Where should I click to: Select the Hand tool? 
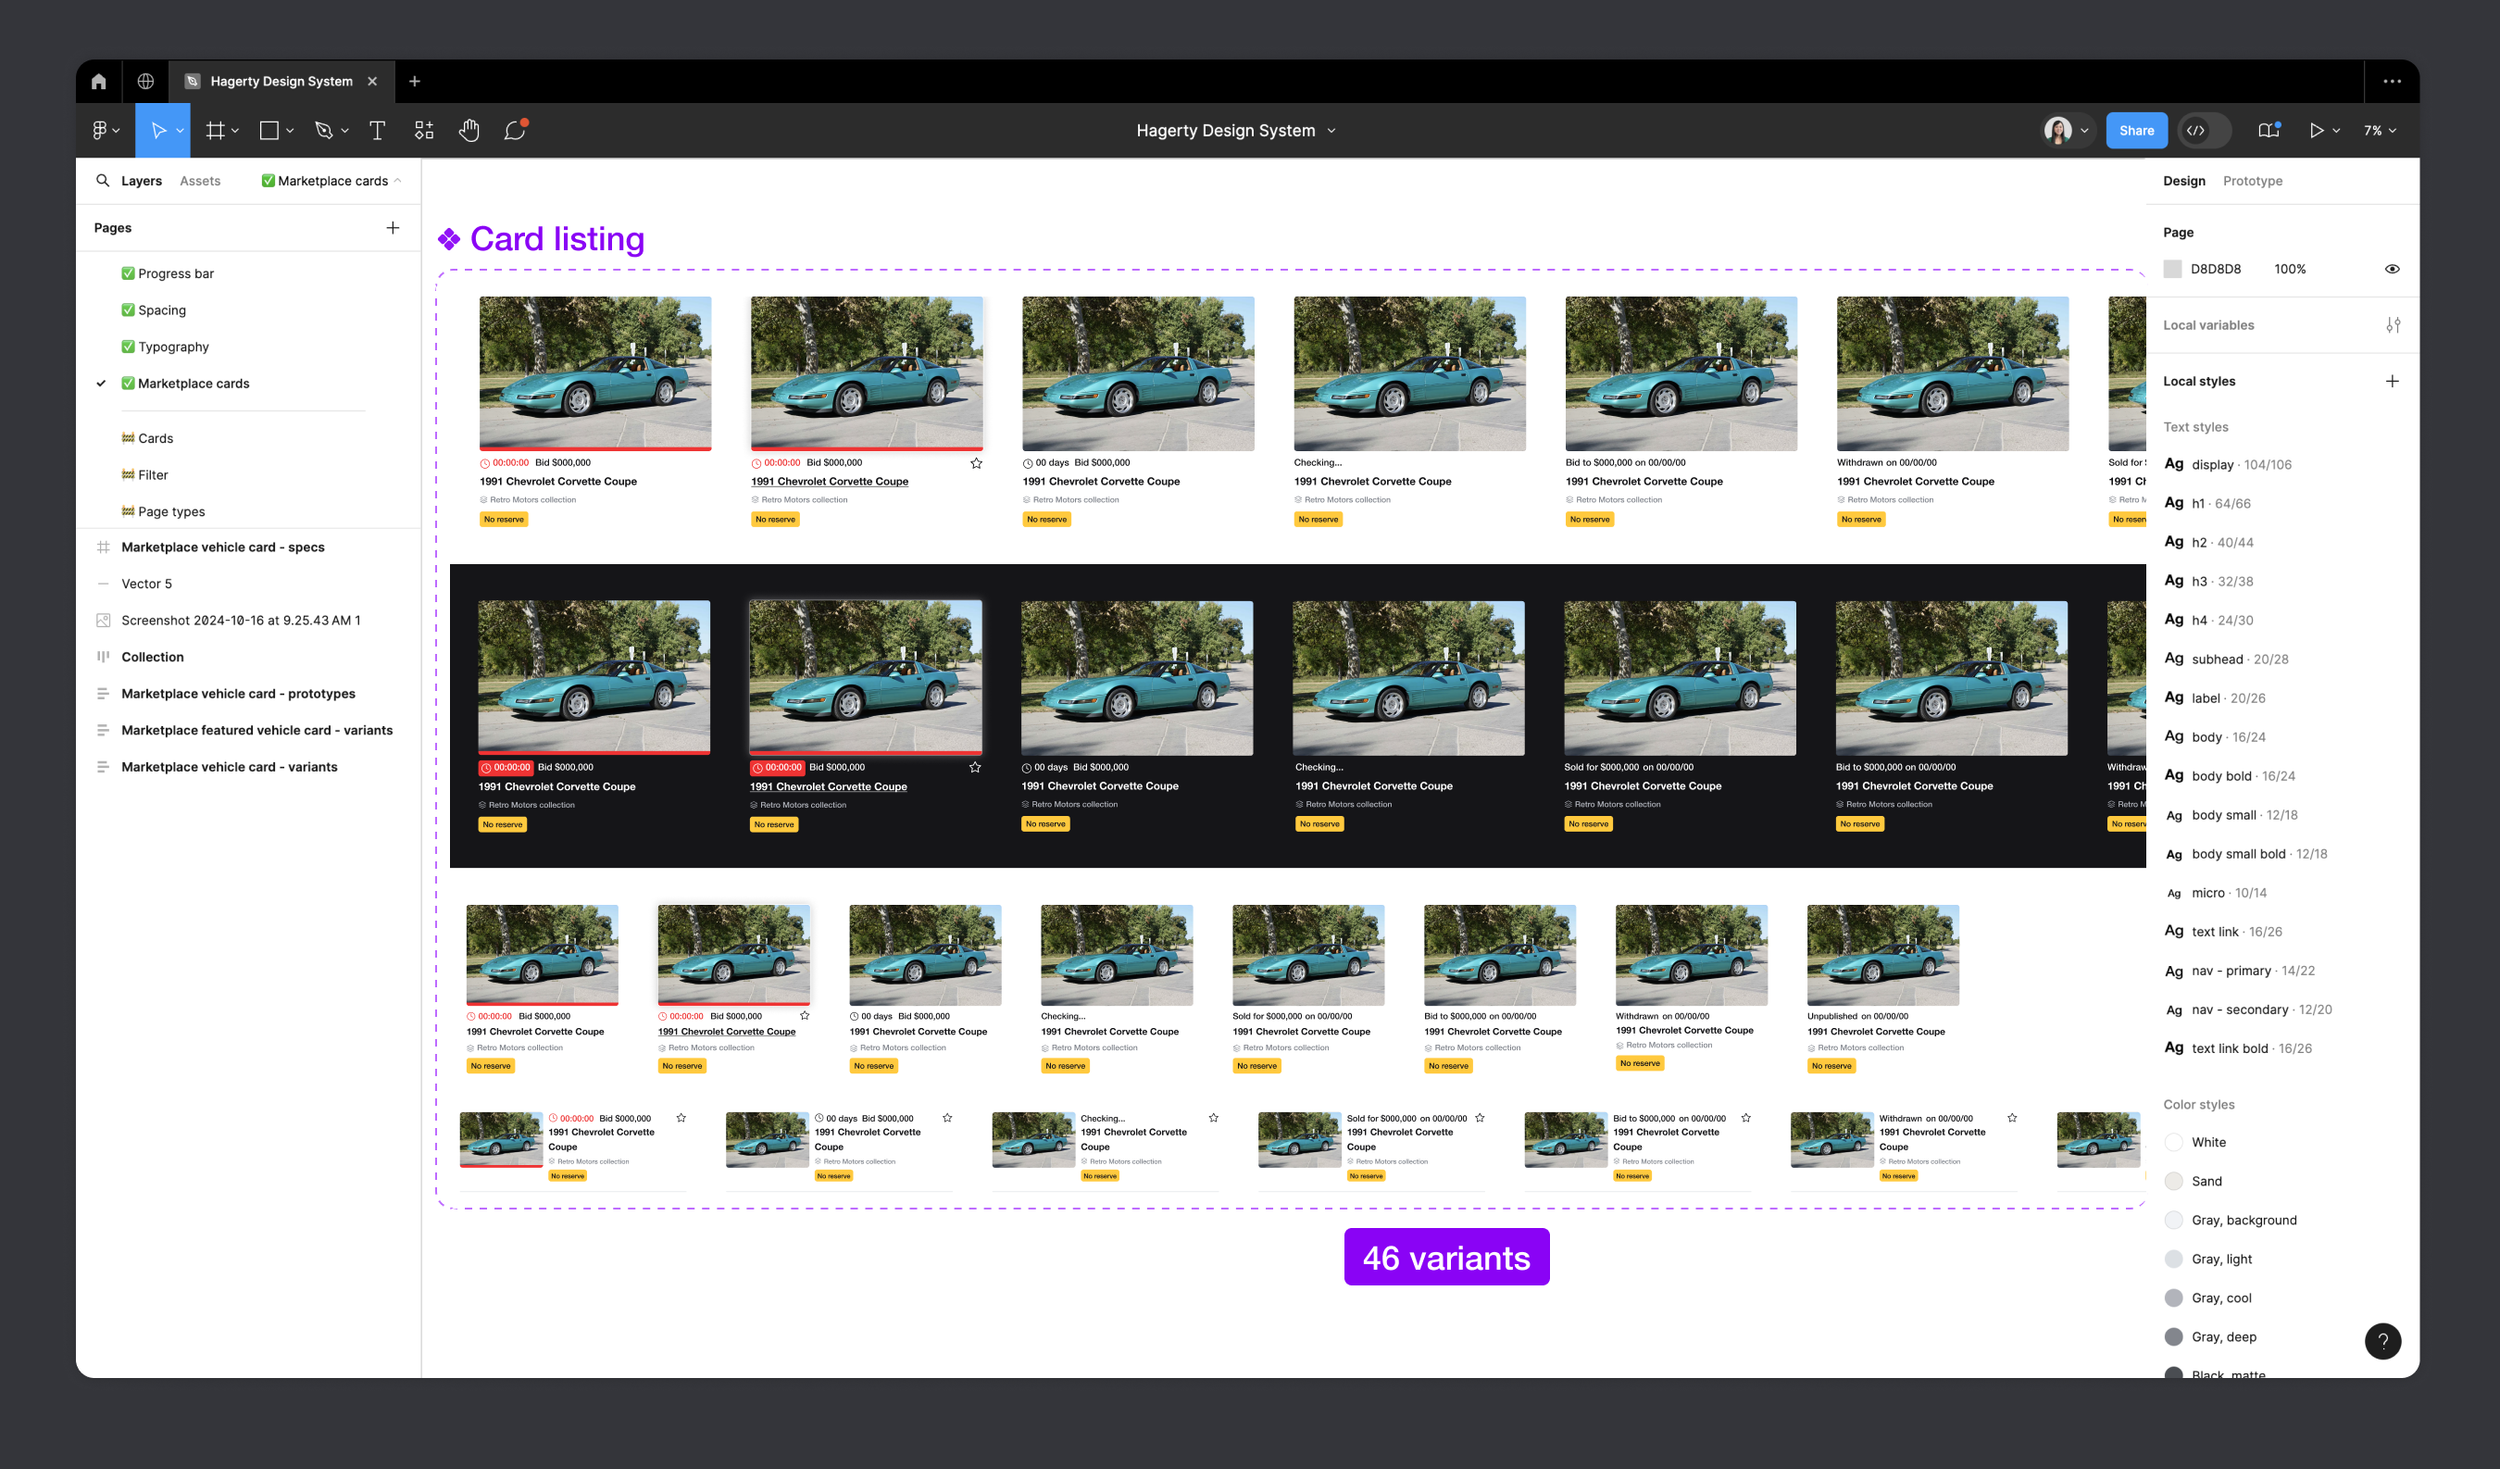469,130
